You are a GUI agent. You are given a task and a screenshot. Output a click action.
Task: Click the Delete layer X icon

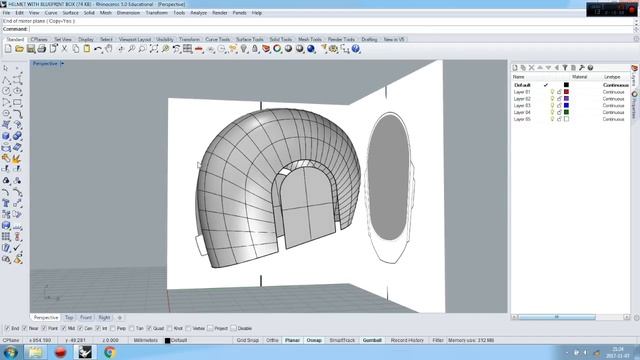coord(531,68)
